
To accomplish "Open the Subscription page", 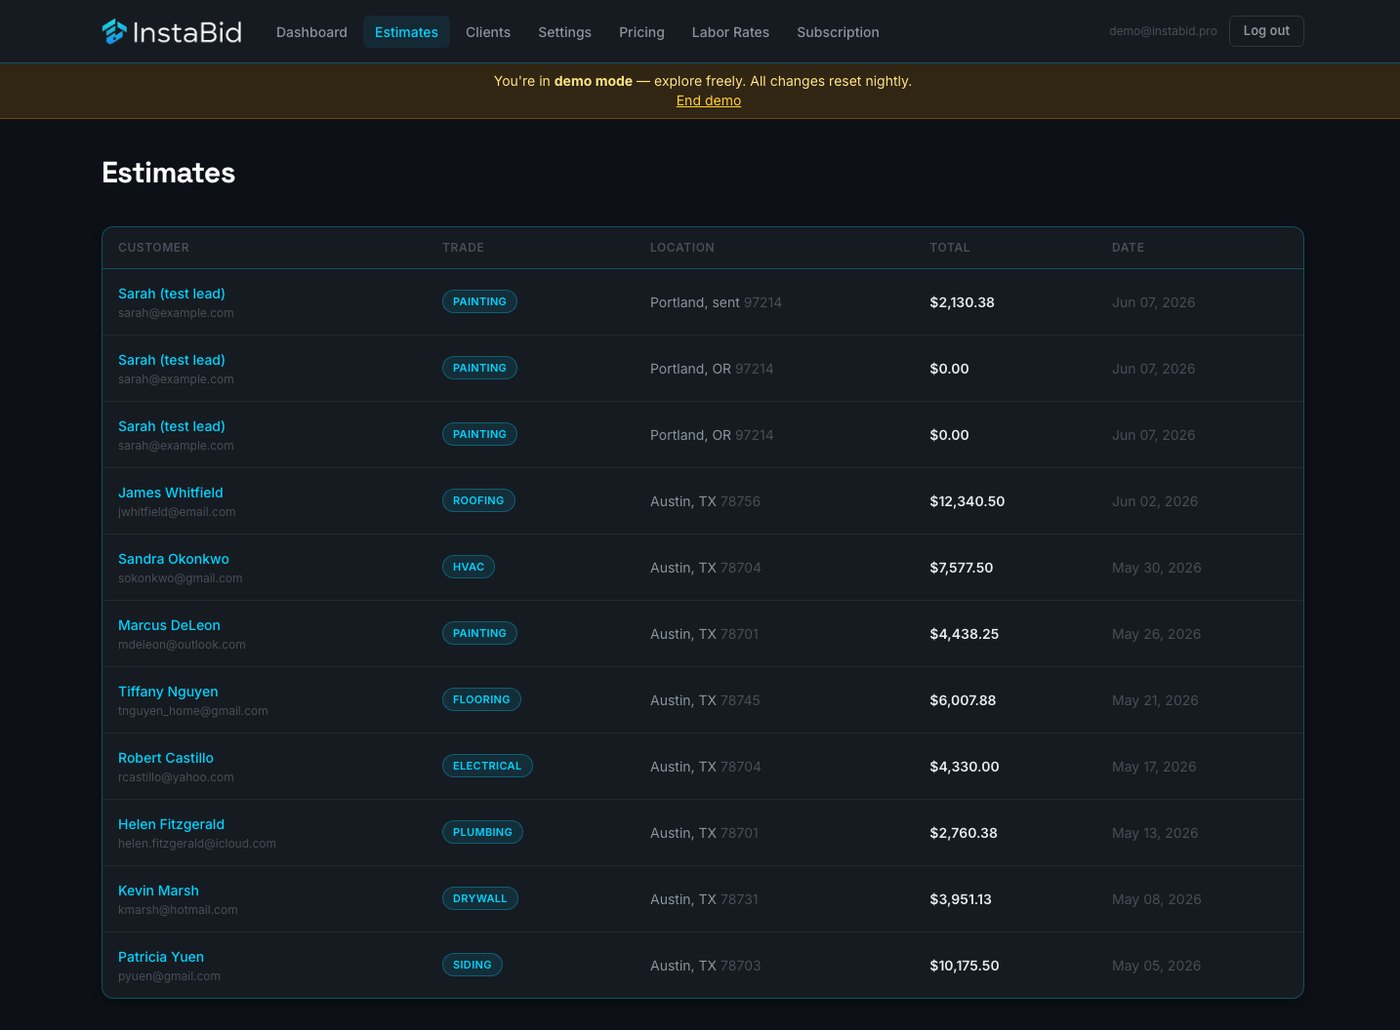I will coord(838,32).
